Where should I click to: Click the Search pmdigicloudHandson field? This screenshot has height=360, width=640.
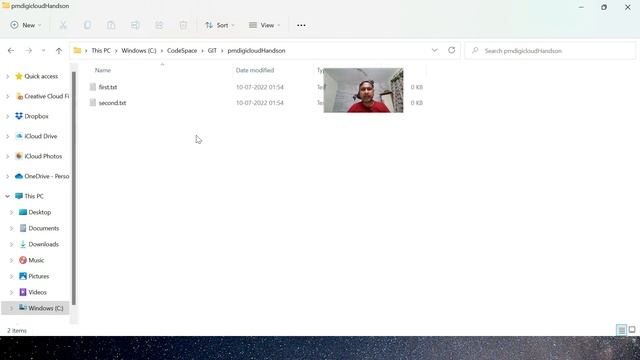[551, 51]
